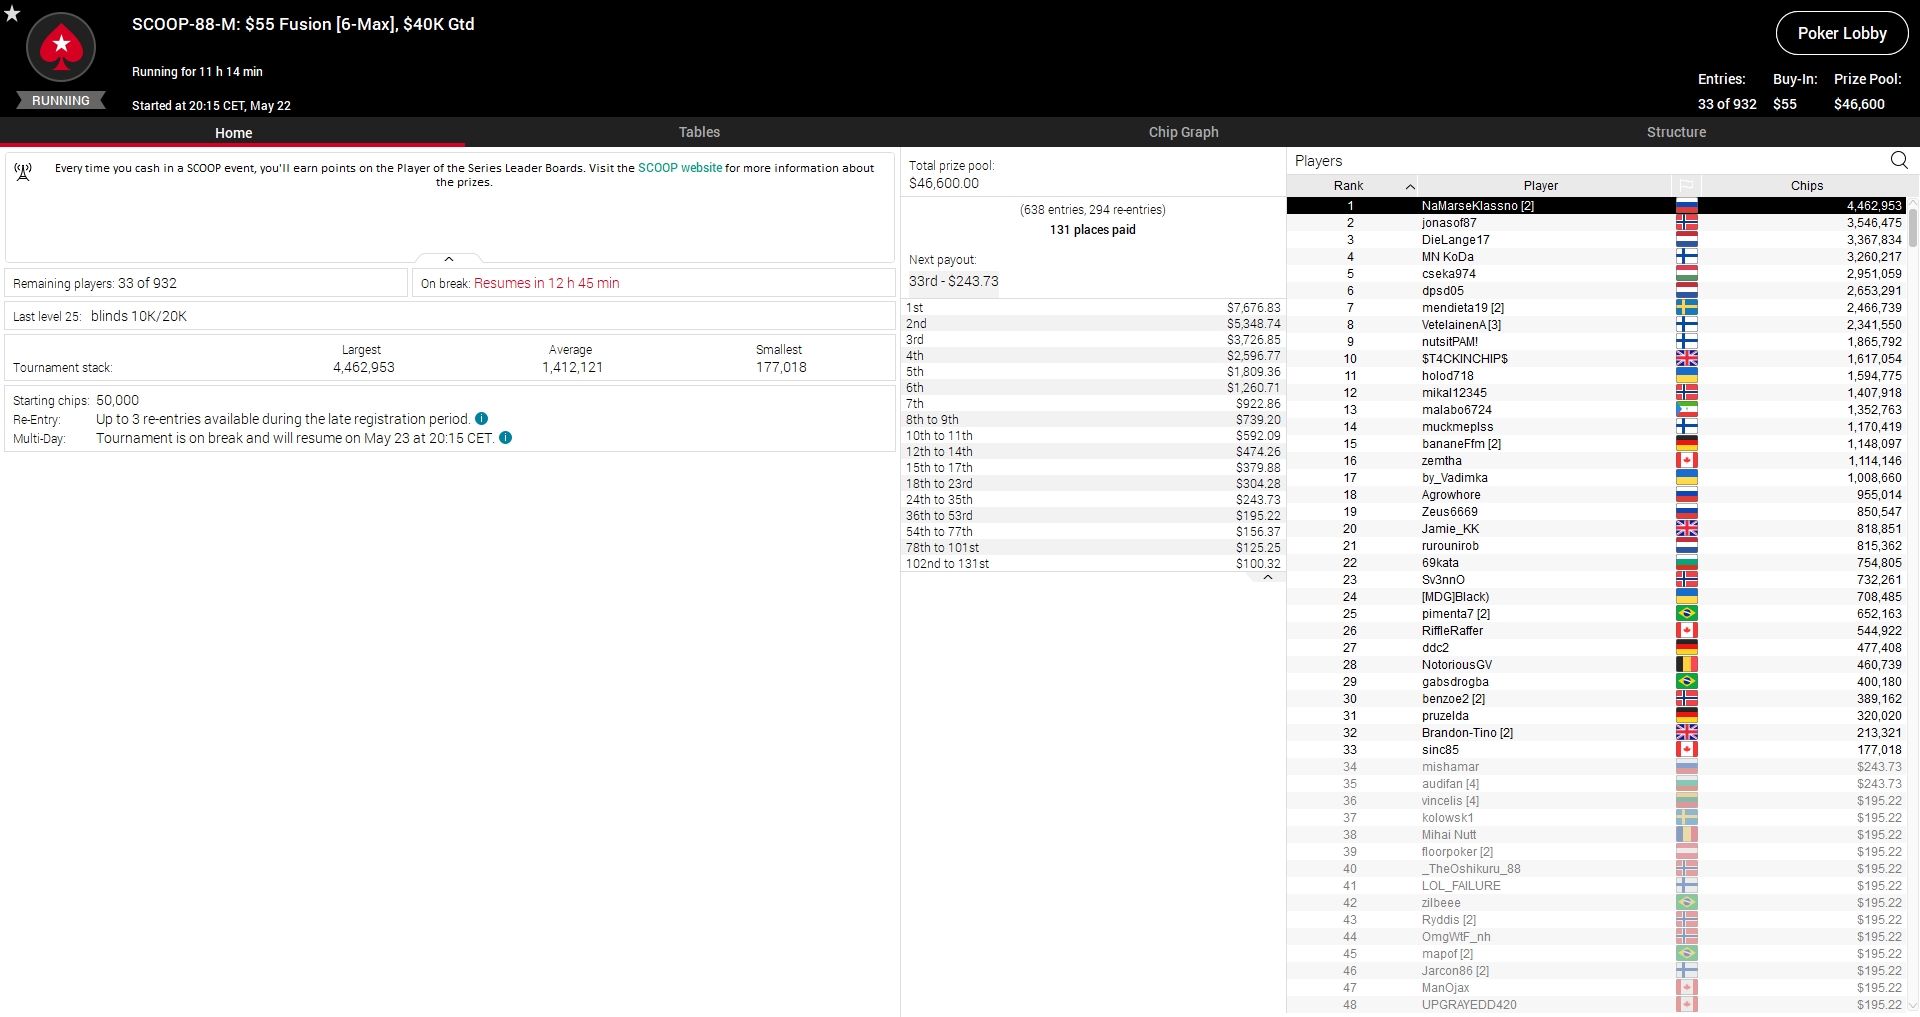Select player row benzoe2 [2]
The image size is (1920, 1017).
[1596, 699]
